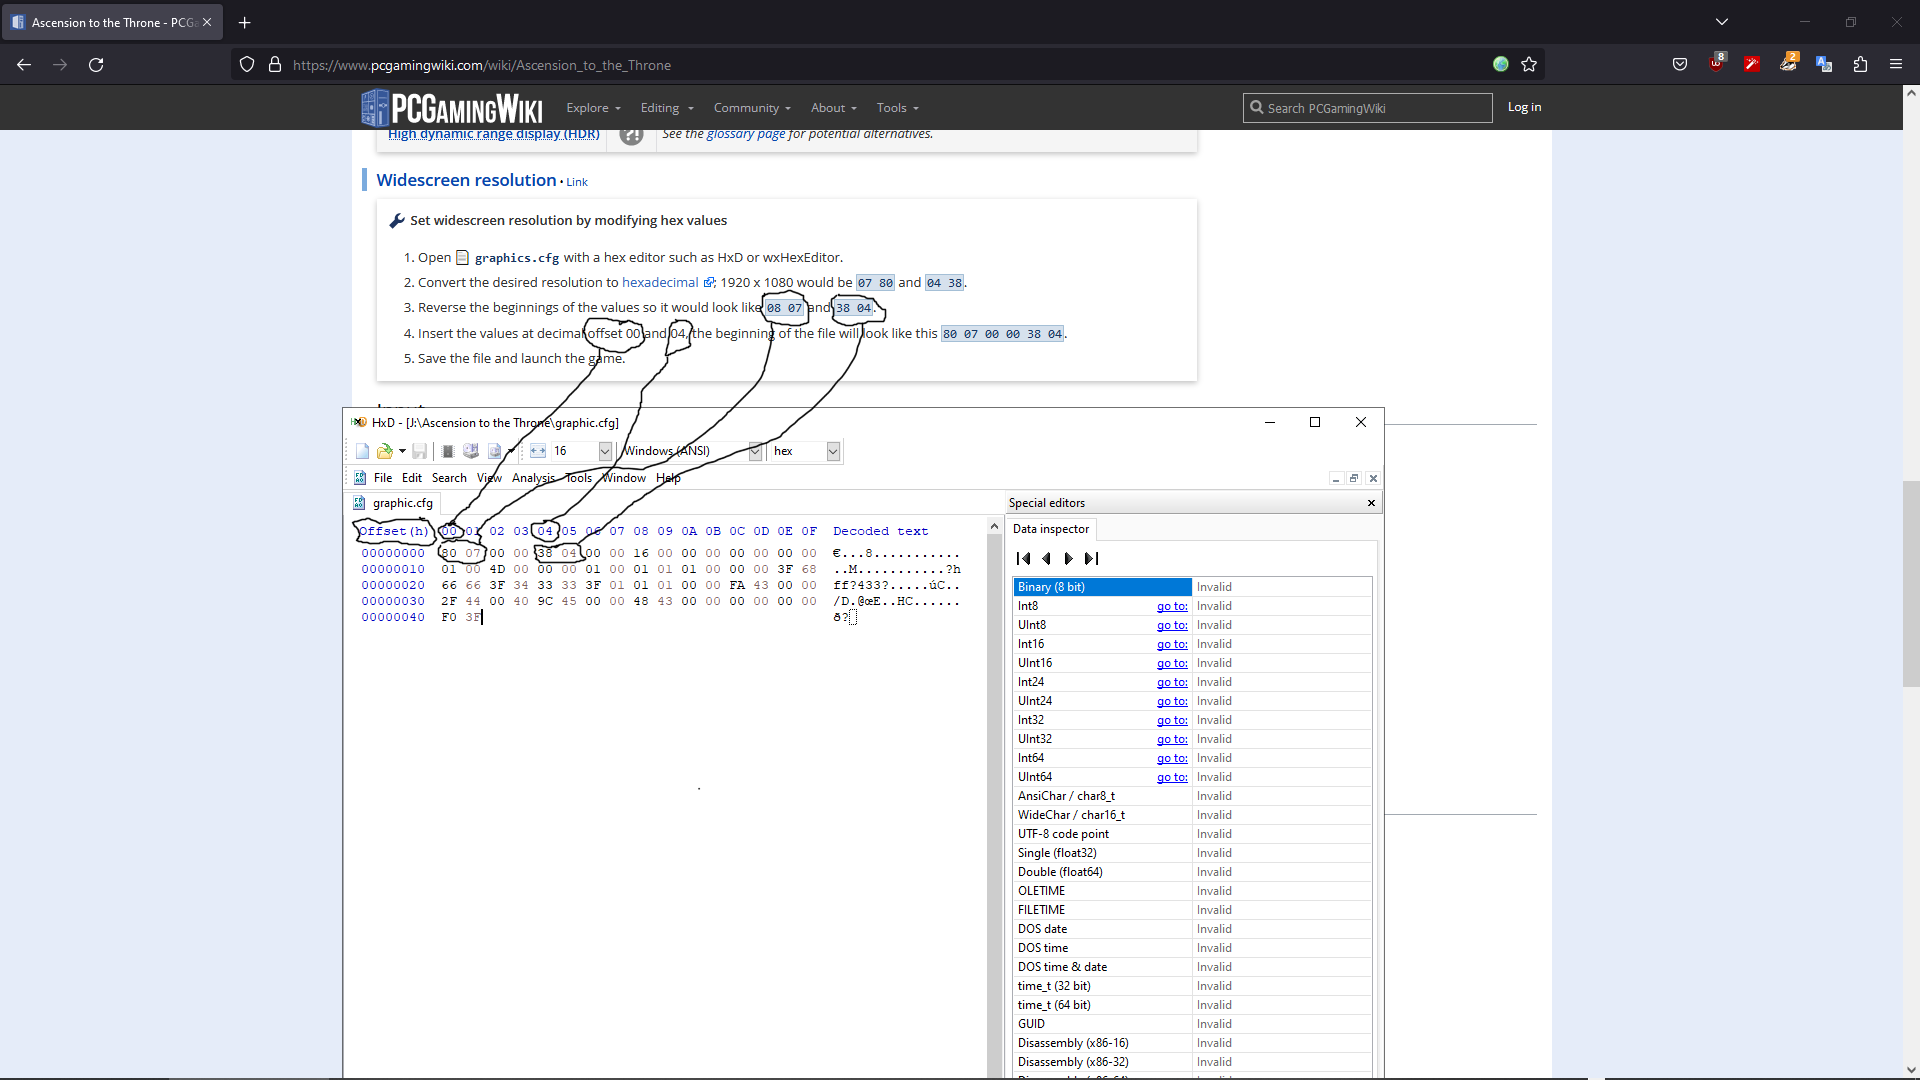Click the HxD save floppy disk icon
This screenshot has height=1080, width=1920.
420,452
